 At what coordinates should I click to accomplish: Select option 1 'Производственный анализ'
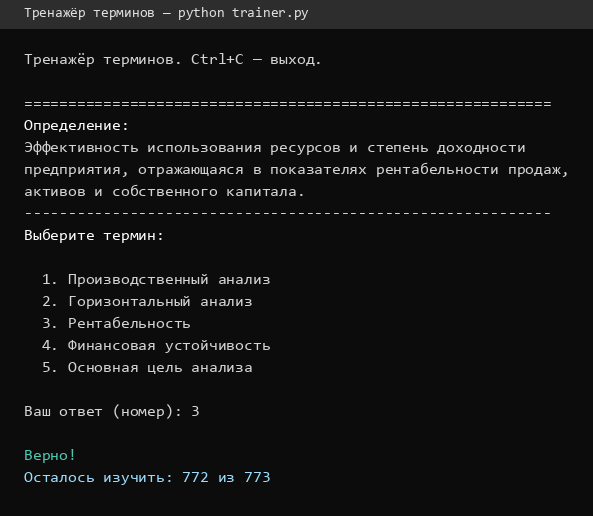click(x=156, y=280)
